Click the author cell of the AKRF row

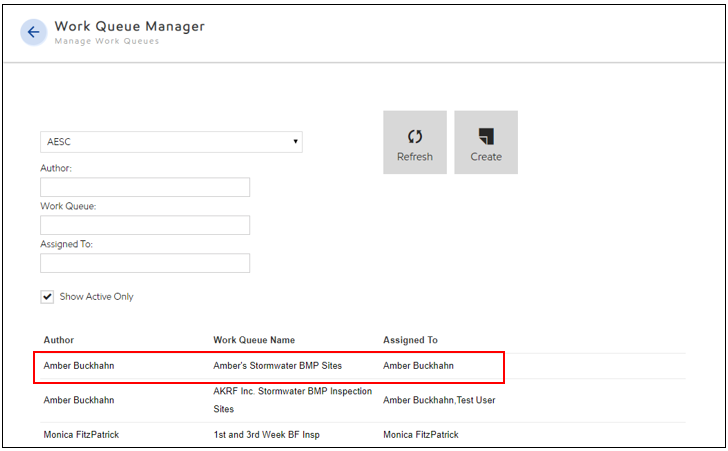tap(78, 400)
